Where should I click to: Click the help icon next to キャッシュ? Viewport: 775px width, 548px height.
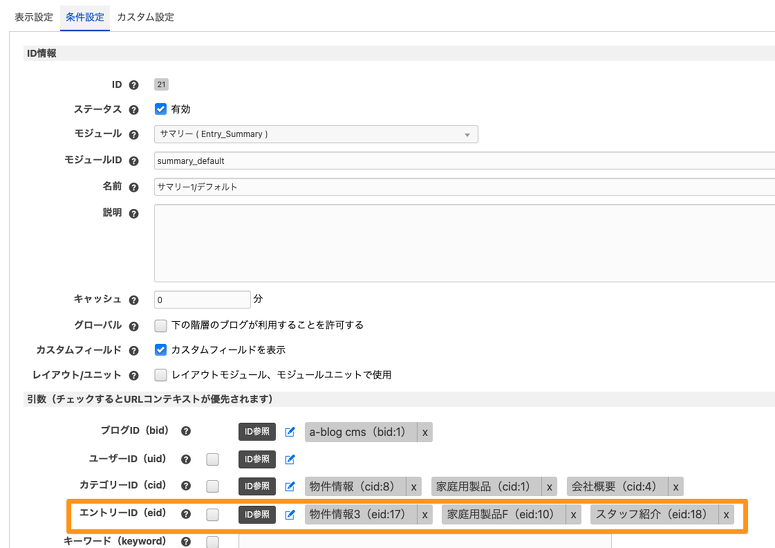point(133,299)
